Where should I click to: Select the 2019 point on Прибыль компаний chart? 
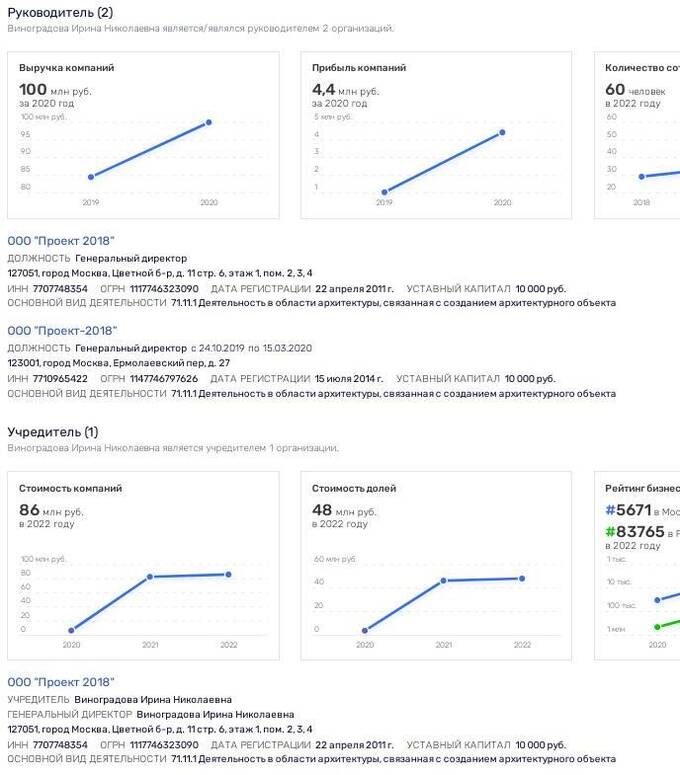(x=384, y=192)
